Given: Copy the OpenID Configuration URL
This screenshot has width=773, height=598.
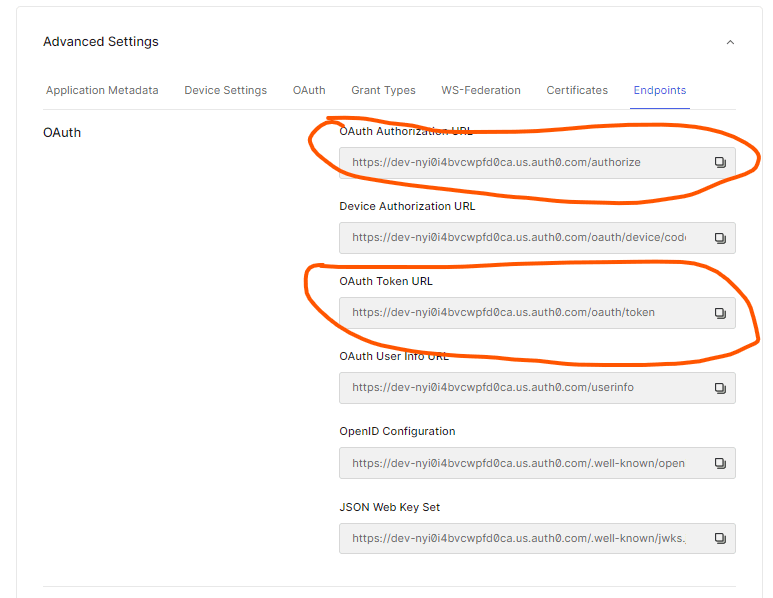Looking at the screenshot, I should coord(719,463).
